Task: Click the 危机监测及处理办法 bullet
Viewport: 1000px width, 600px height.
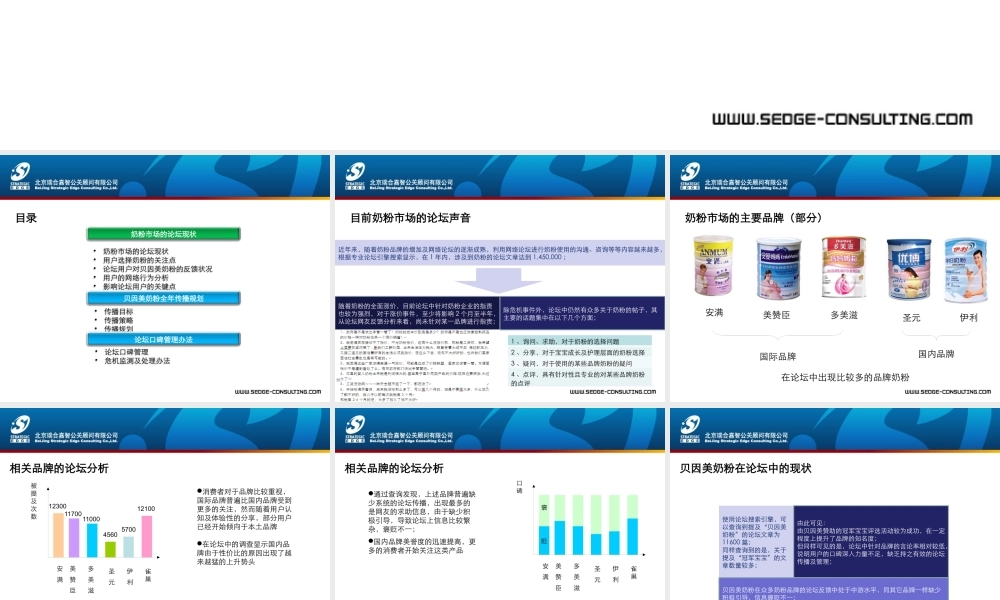Action: click(137, 361)
